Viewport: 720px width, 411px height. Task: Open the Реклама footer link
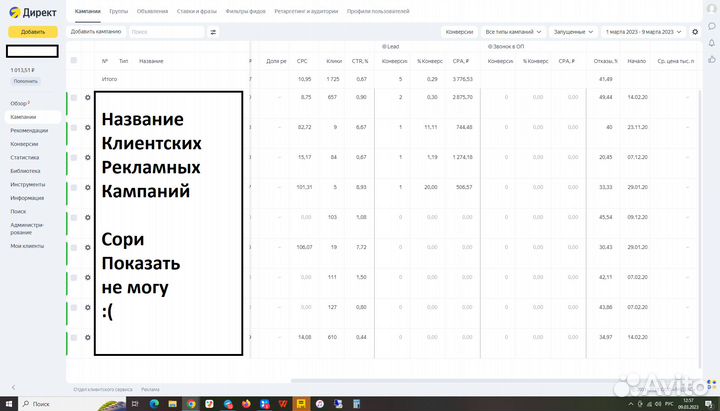[x=150, y=389]
